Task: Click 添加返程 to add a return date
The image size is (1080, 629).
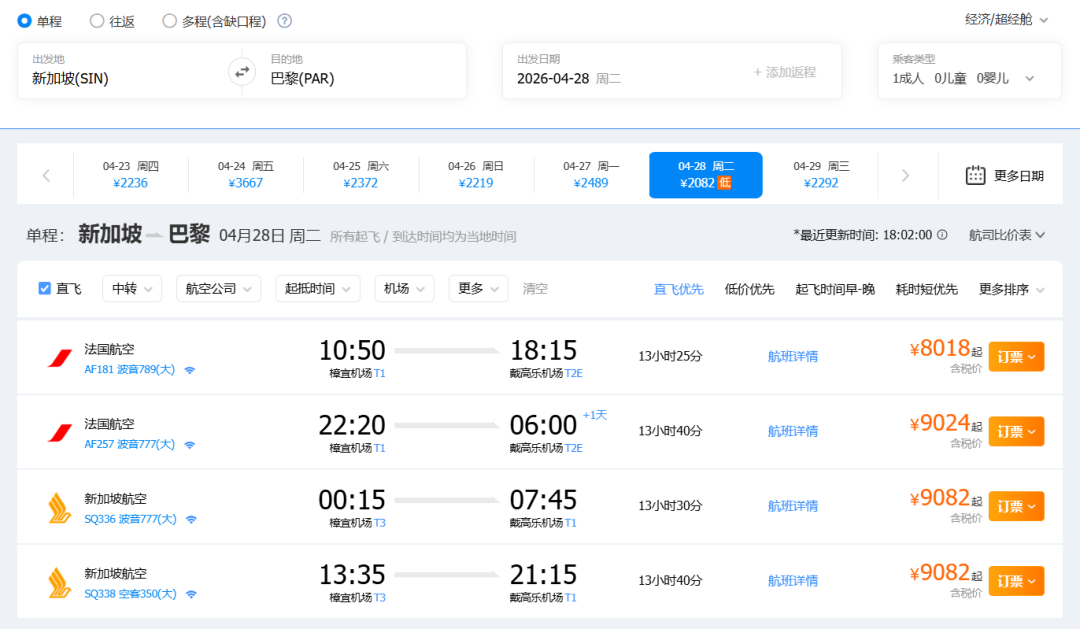Action: point(784,72)
